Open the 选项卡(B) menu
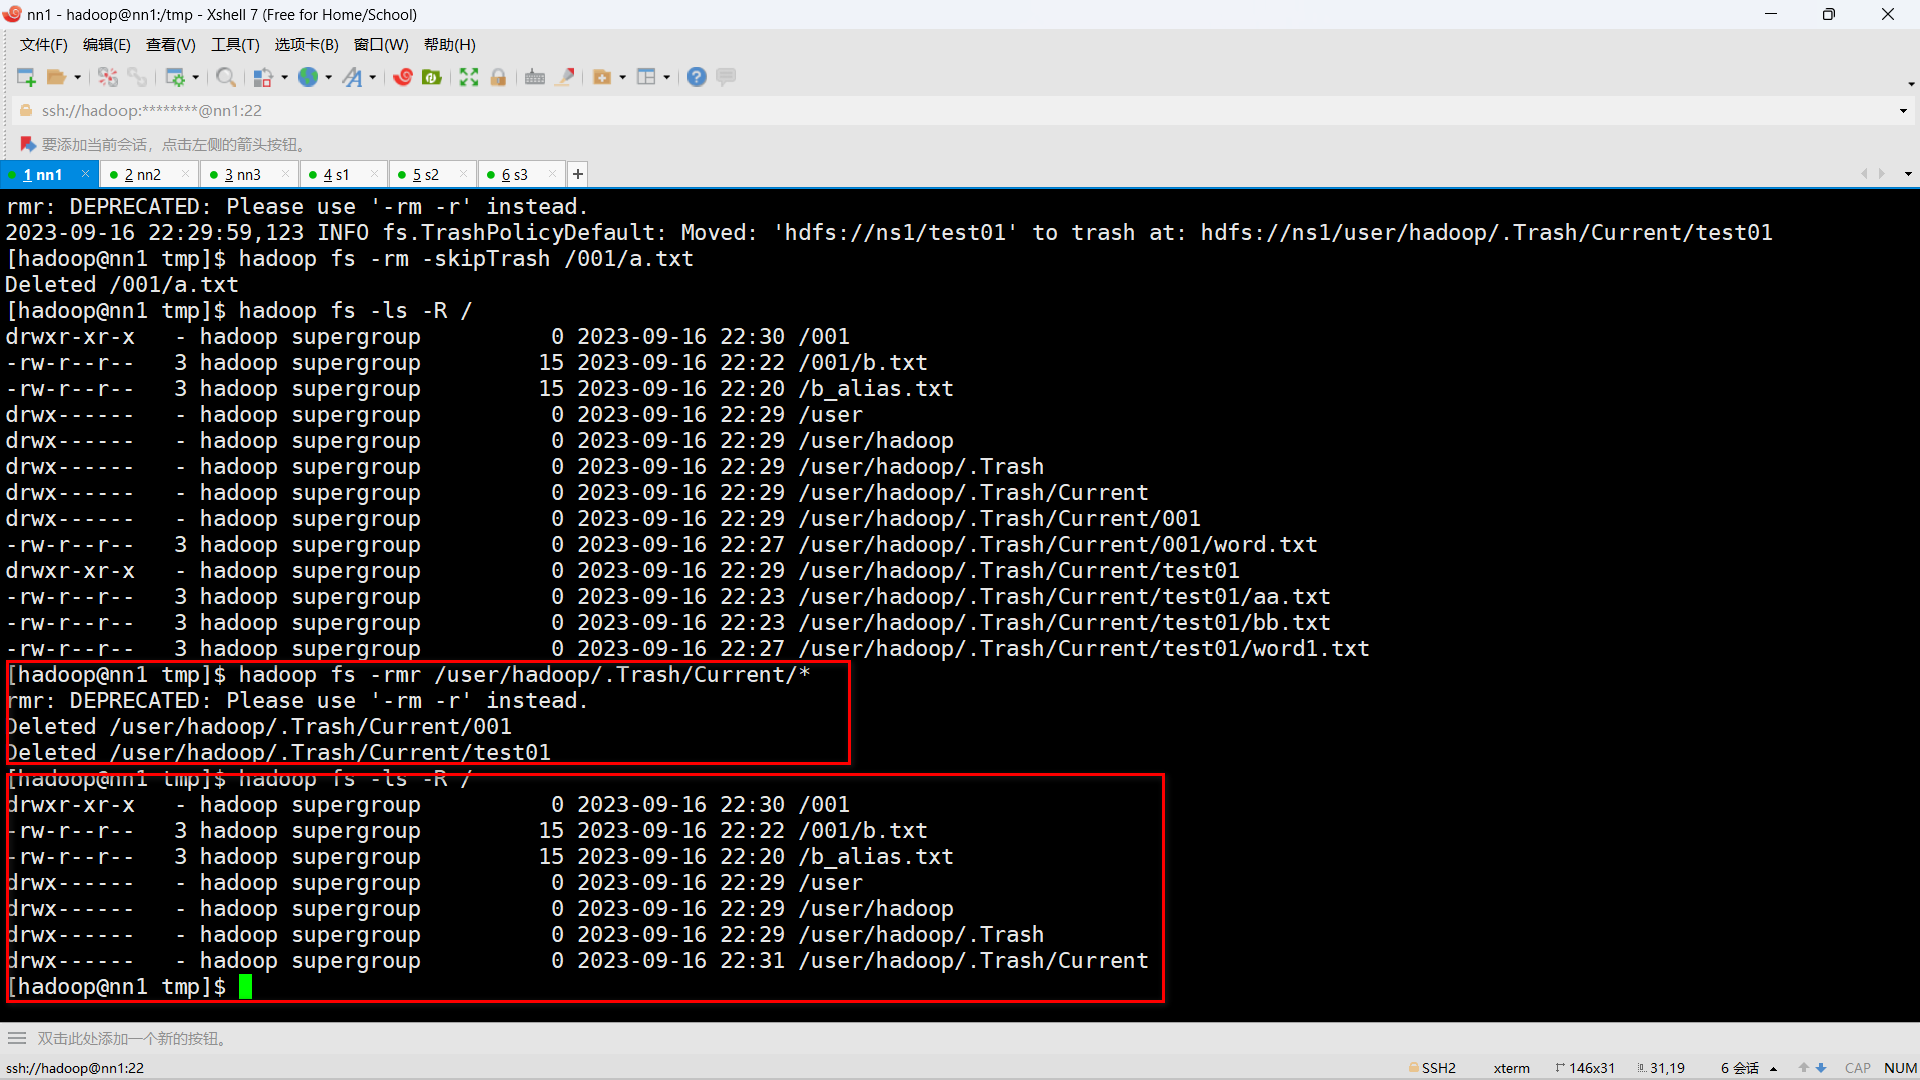The width and height of the screenshot is (1920, 1080). (306, 45)
